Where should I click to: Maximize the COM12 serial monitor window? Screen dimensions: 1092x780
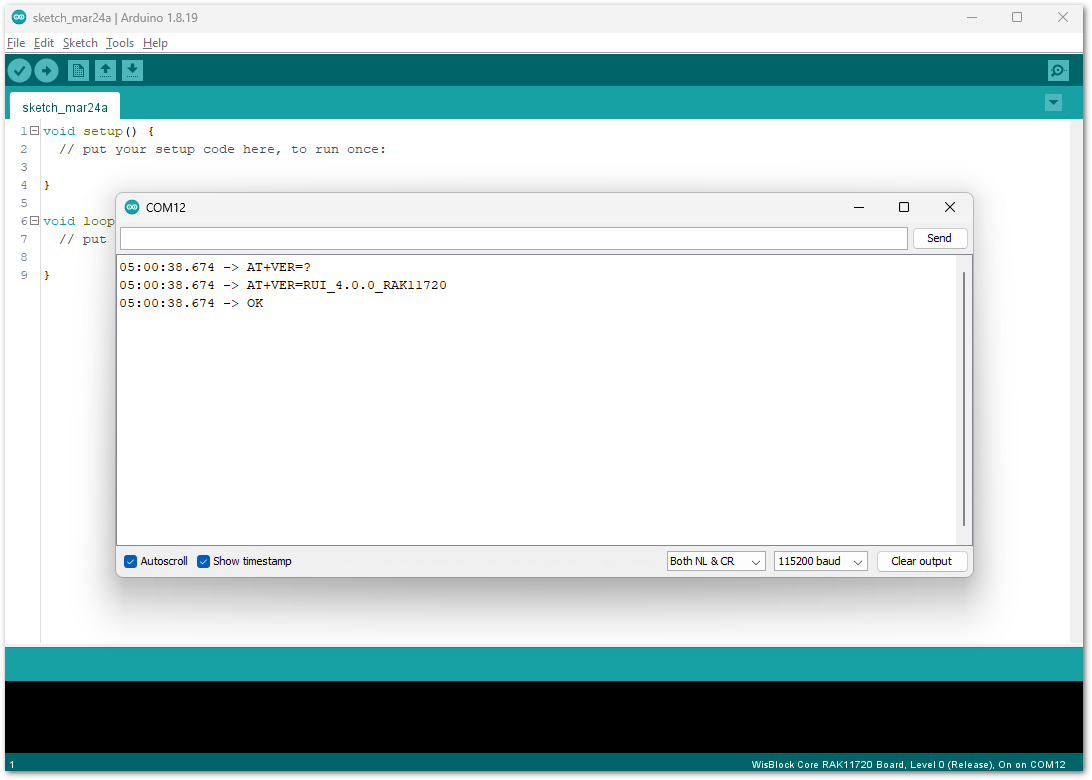[x=904, y=207]
